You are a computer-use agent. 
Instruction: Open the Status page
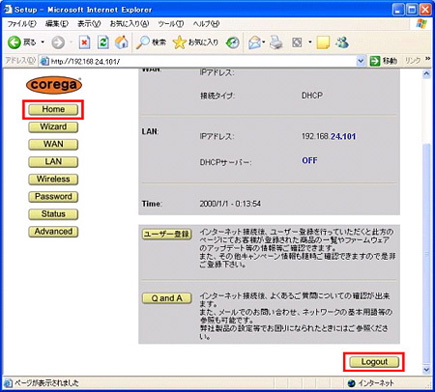[x=53, y=214]
